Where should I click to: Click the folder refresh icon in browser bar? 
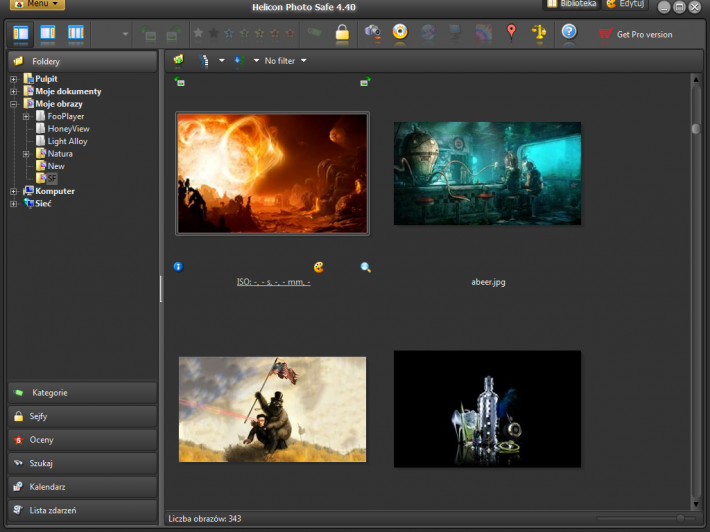(x=178, y=60)
